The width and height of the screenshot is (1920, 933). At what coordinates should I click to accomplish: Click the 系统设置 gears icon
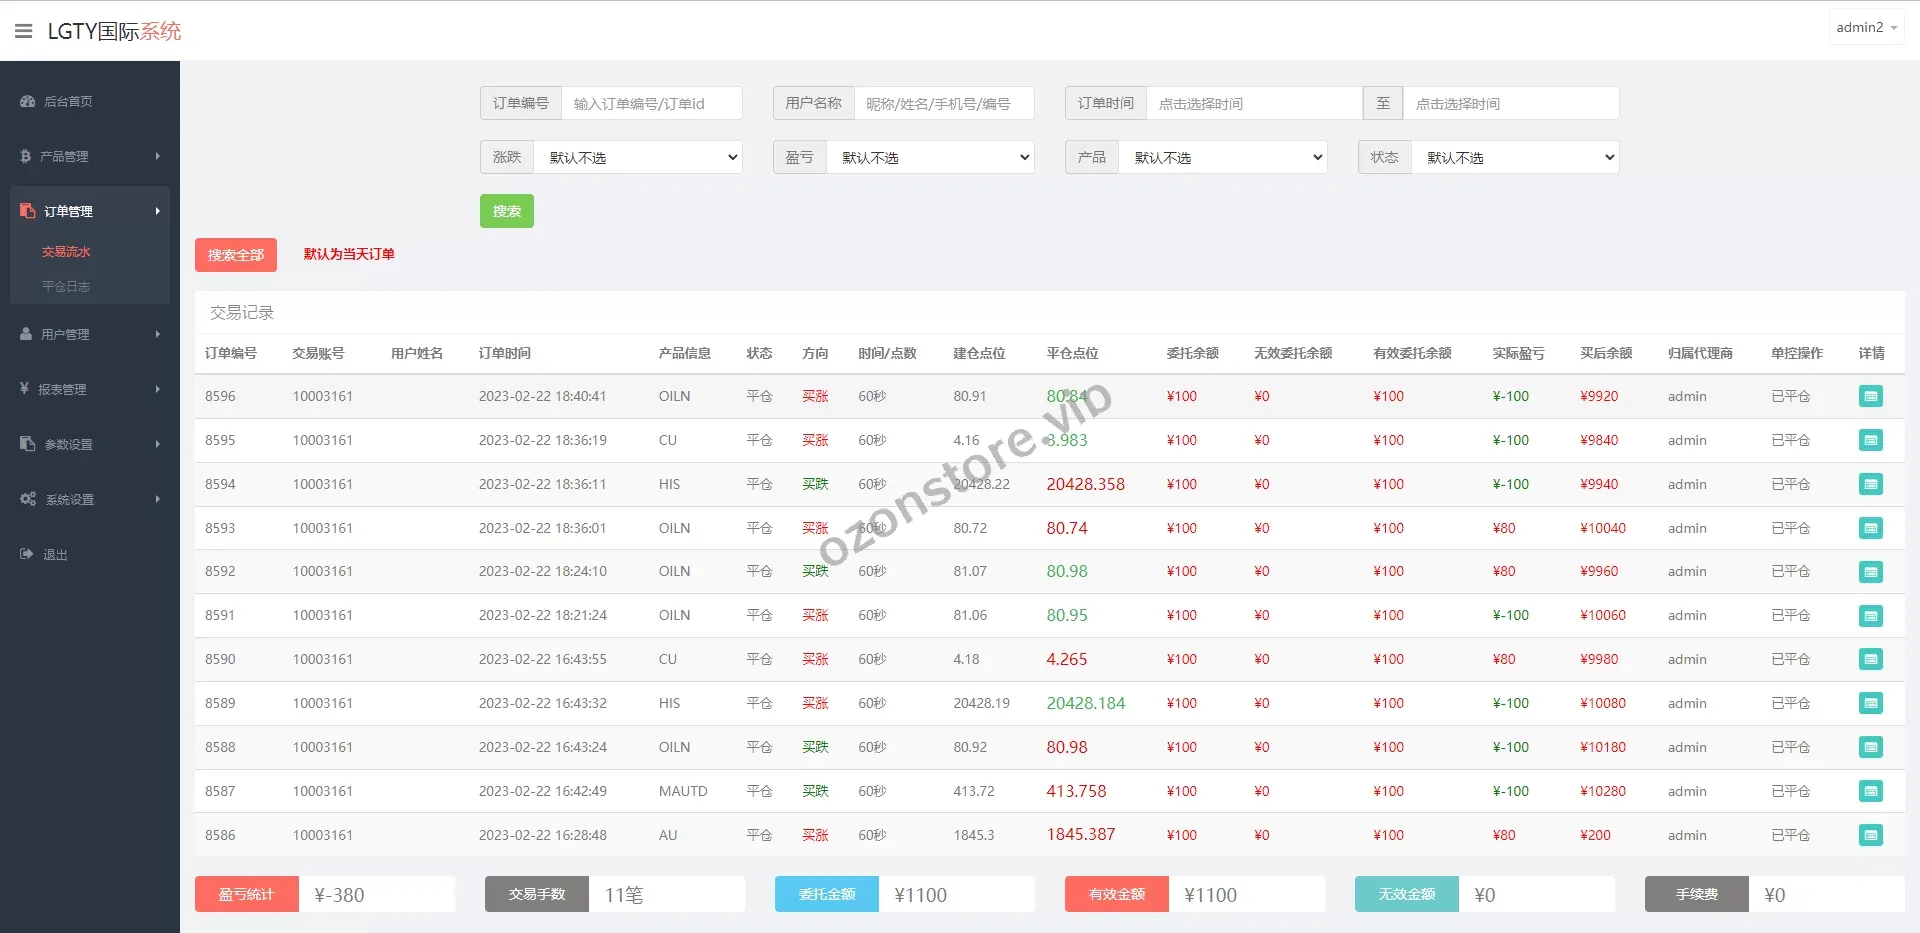tap(28, 499)
